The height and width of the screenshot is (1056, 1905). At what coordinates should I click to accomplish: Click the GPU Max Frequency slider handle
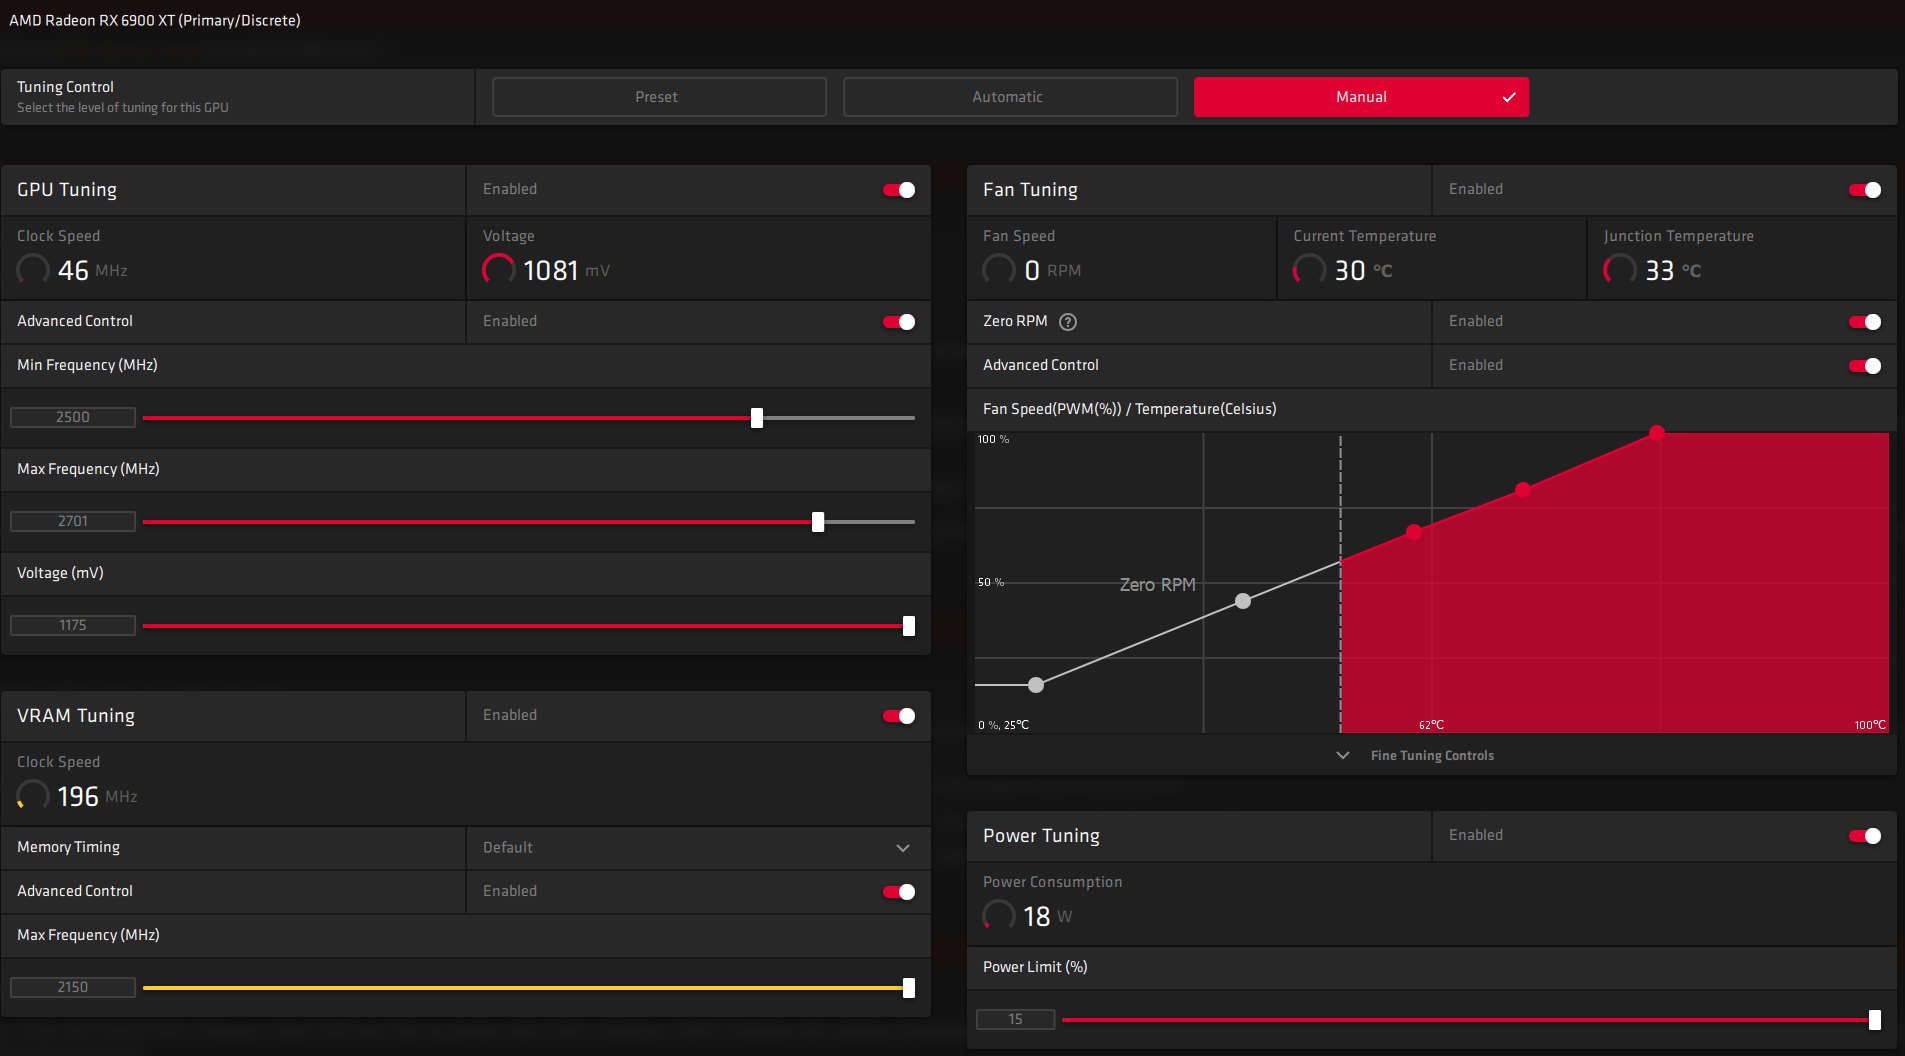818,522
